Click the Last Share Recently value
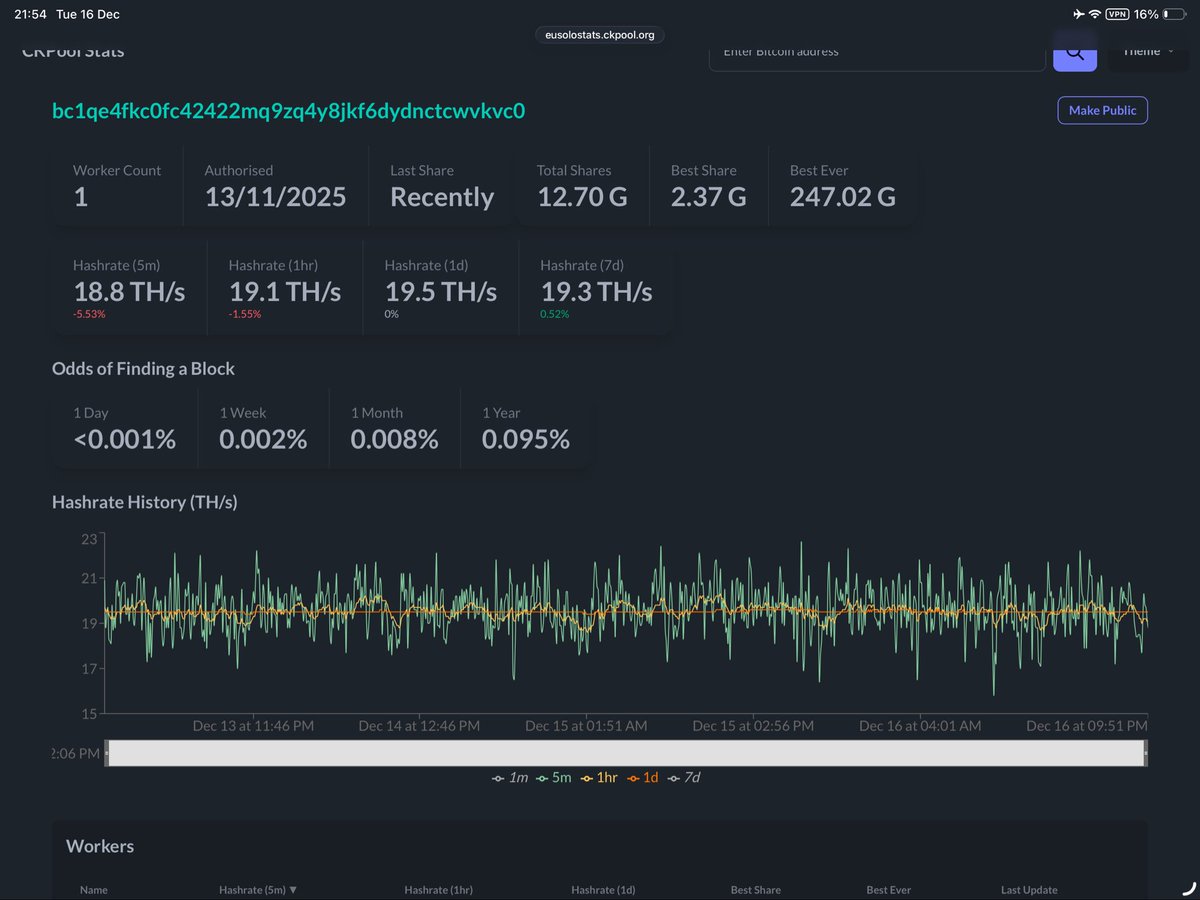Image resolution: width=1200 pixels, height=900 pixels. pos(442,198)
